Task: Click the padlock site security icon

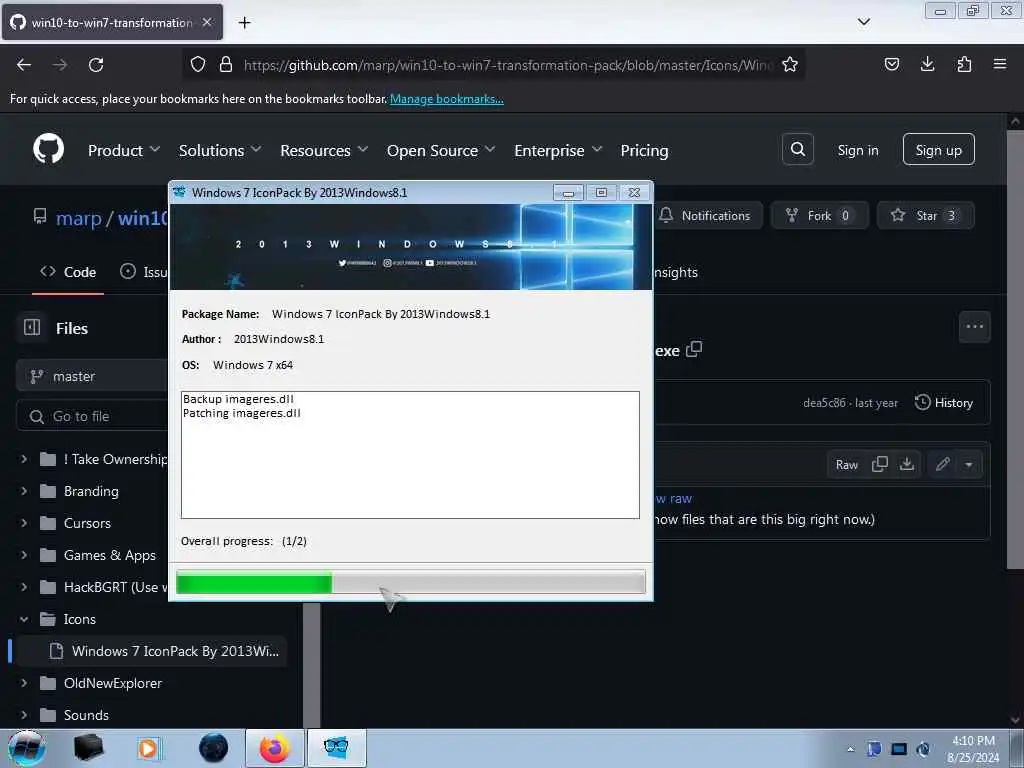Action: coord(225,64)
